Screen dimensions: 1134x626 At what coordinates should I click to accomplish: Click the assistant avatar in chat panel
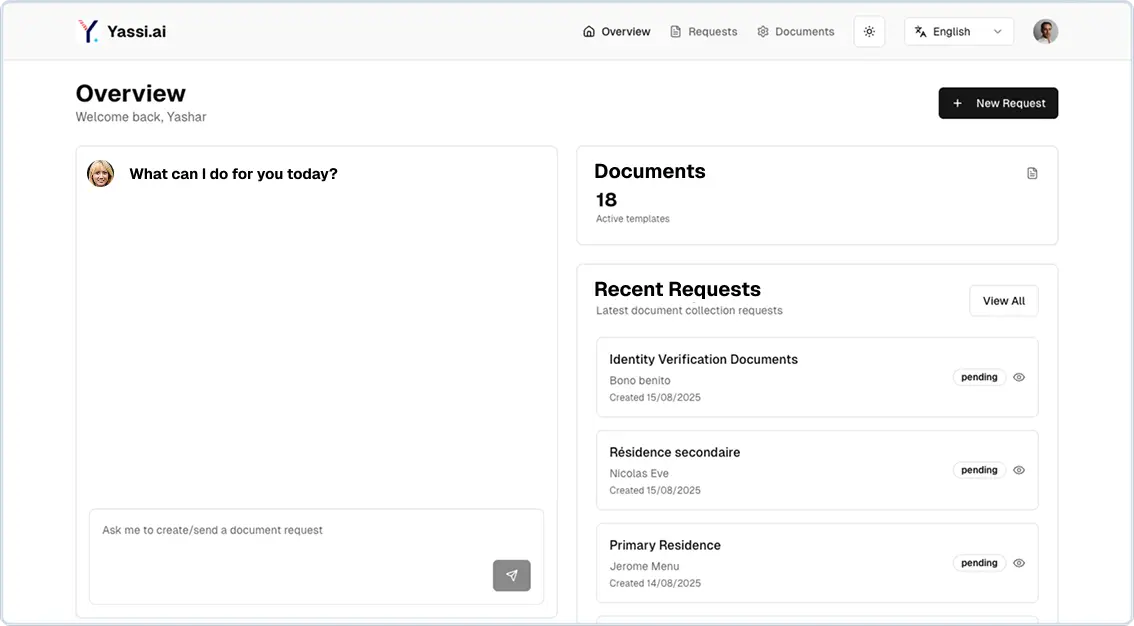tap(101, 173)
